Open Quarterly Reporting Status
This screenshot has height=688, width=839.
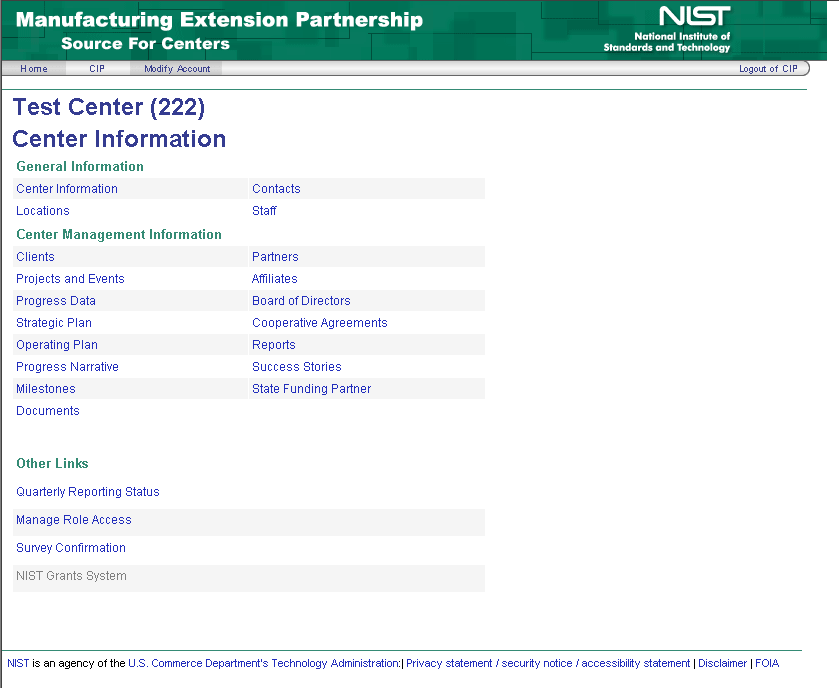pyautogui.click(x=88, y=492)
